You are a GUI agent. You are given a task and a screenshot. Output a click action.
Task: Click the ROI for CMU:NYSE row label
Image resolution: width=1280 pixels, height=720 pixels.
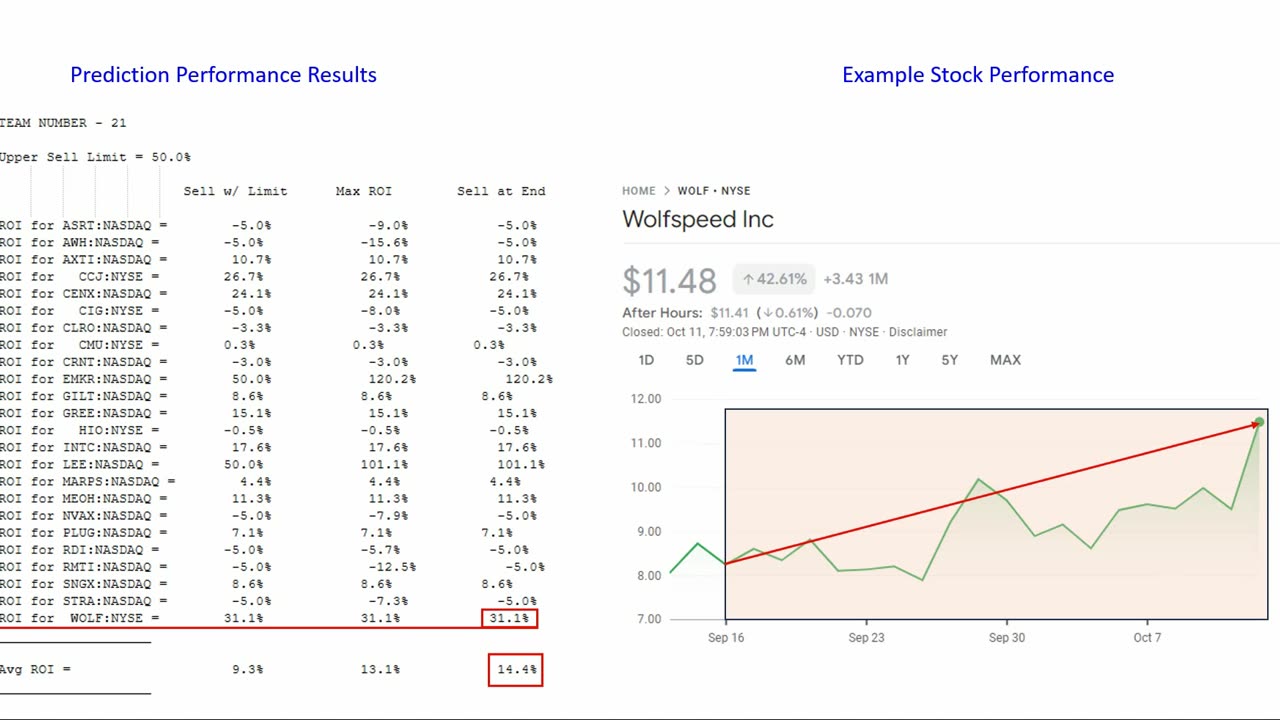[80, 345]
